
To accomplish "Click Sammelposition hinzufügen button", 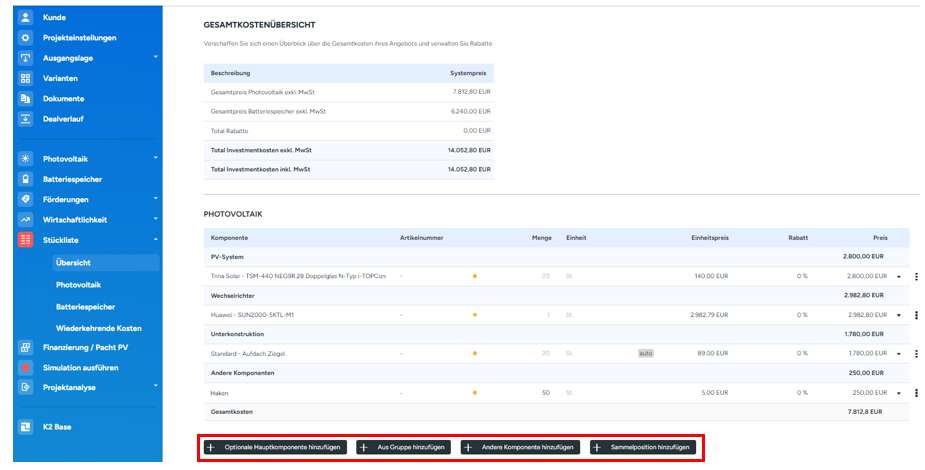I will (642, 448).
